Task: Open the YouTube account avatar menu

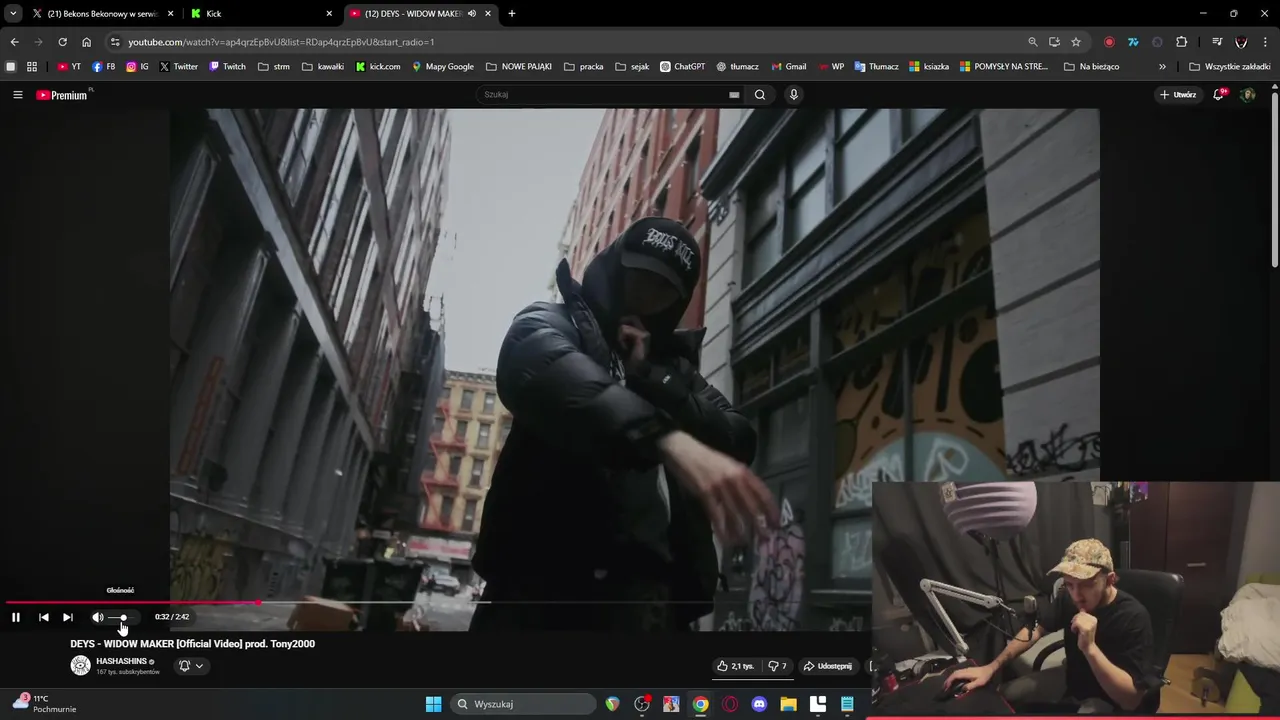Action: (x=1247, y=94)
